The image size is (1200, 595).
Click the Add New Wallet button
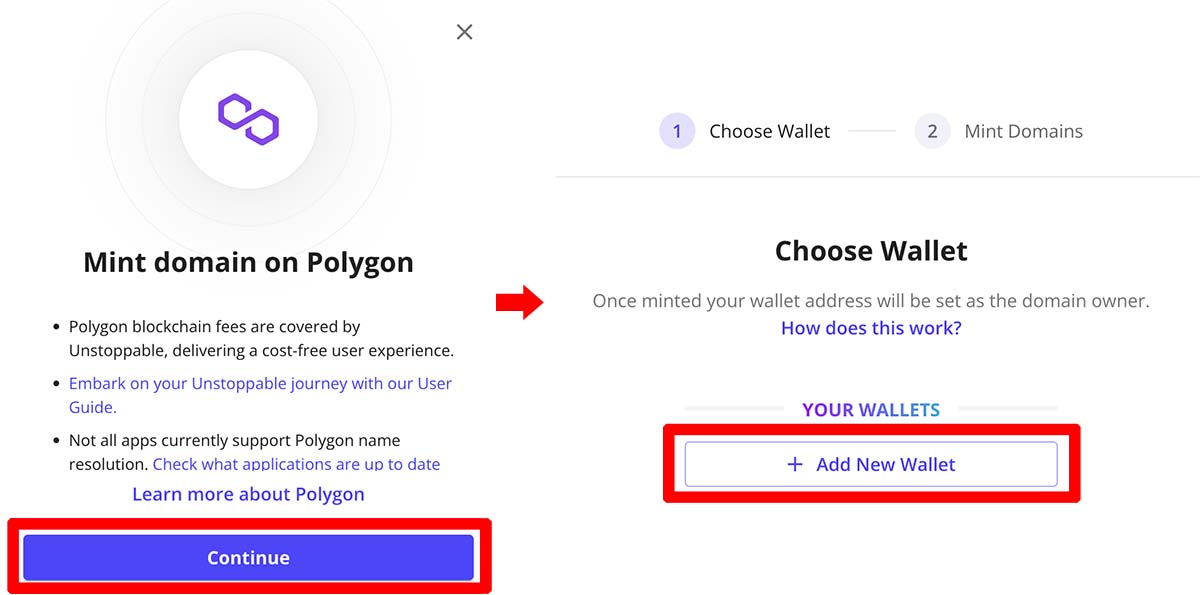pos(871,464)
